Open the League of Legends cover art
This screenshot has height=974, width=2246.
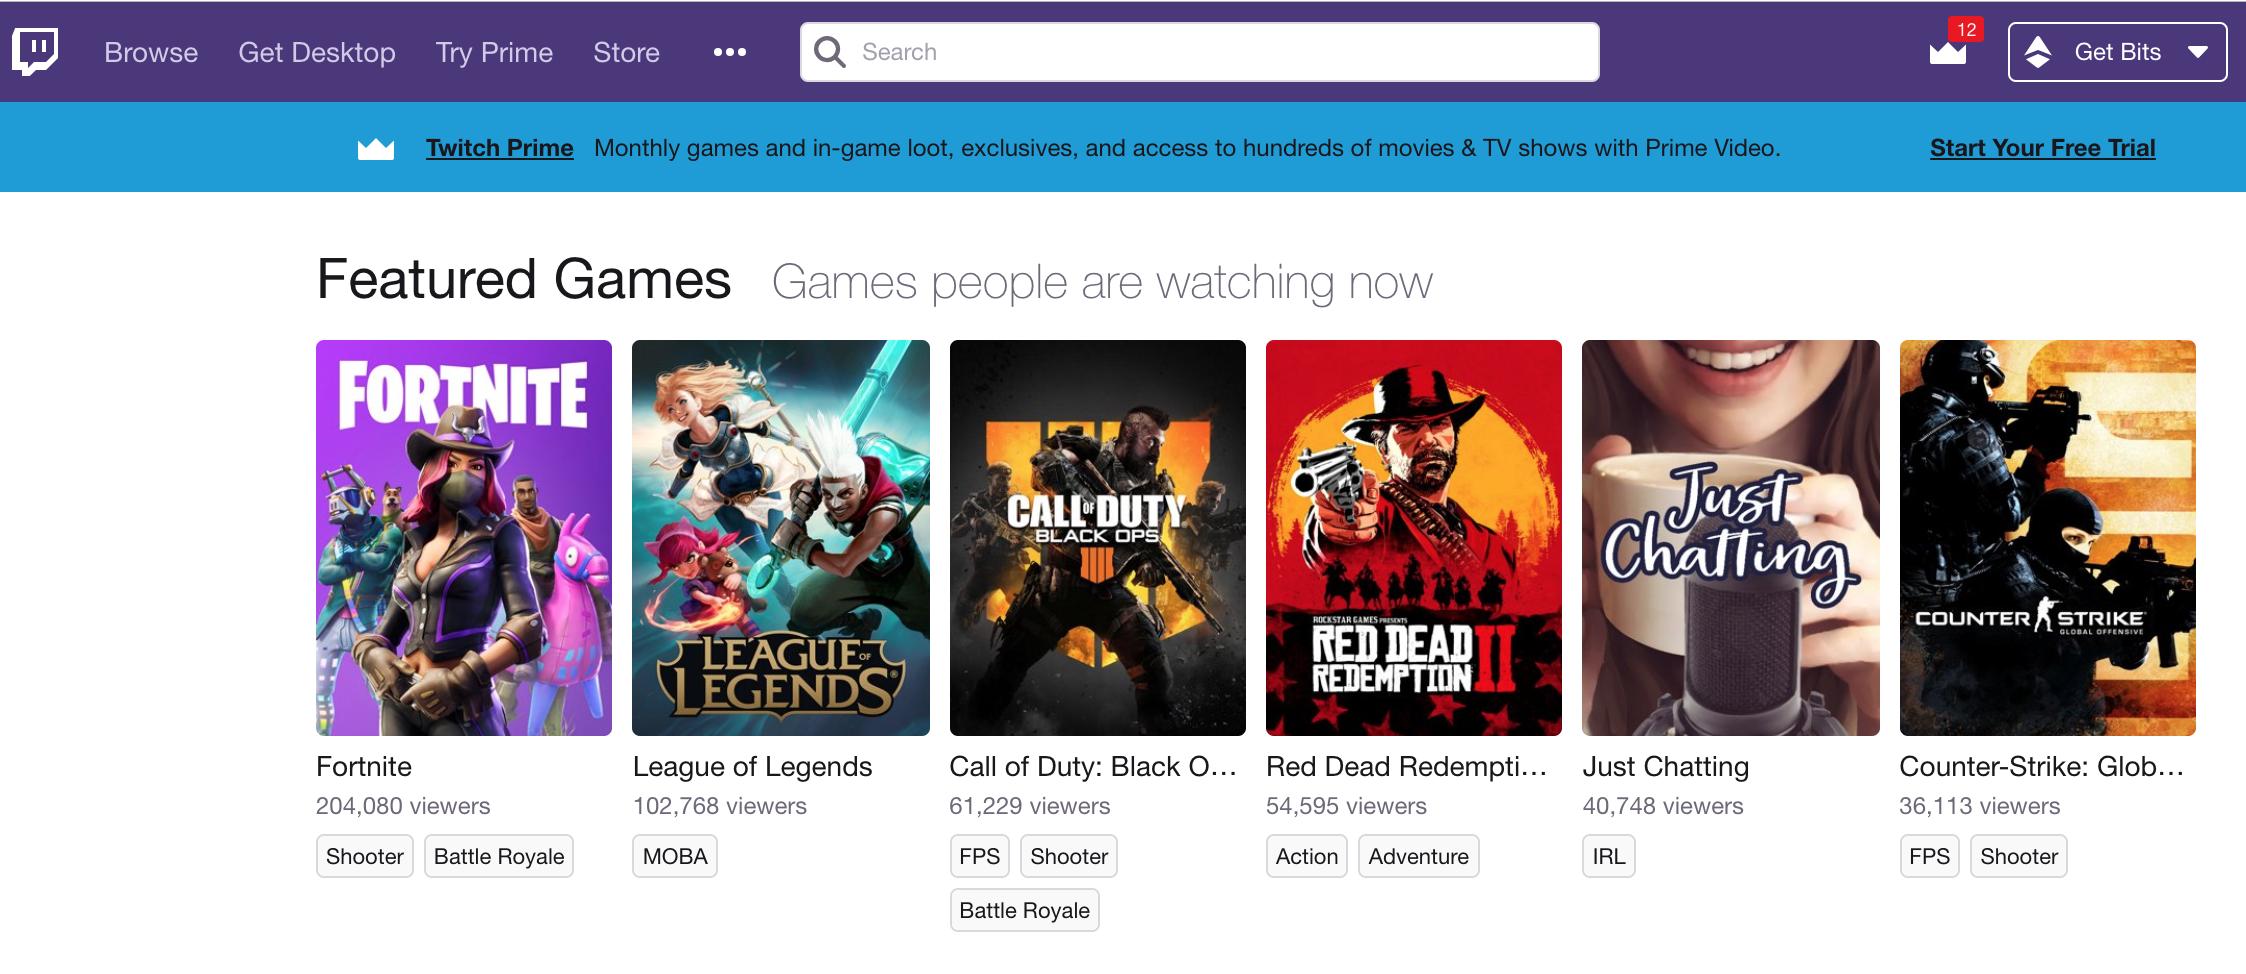[x=781, y=538]
